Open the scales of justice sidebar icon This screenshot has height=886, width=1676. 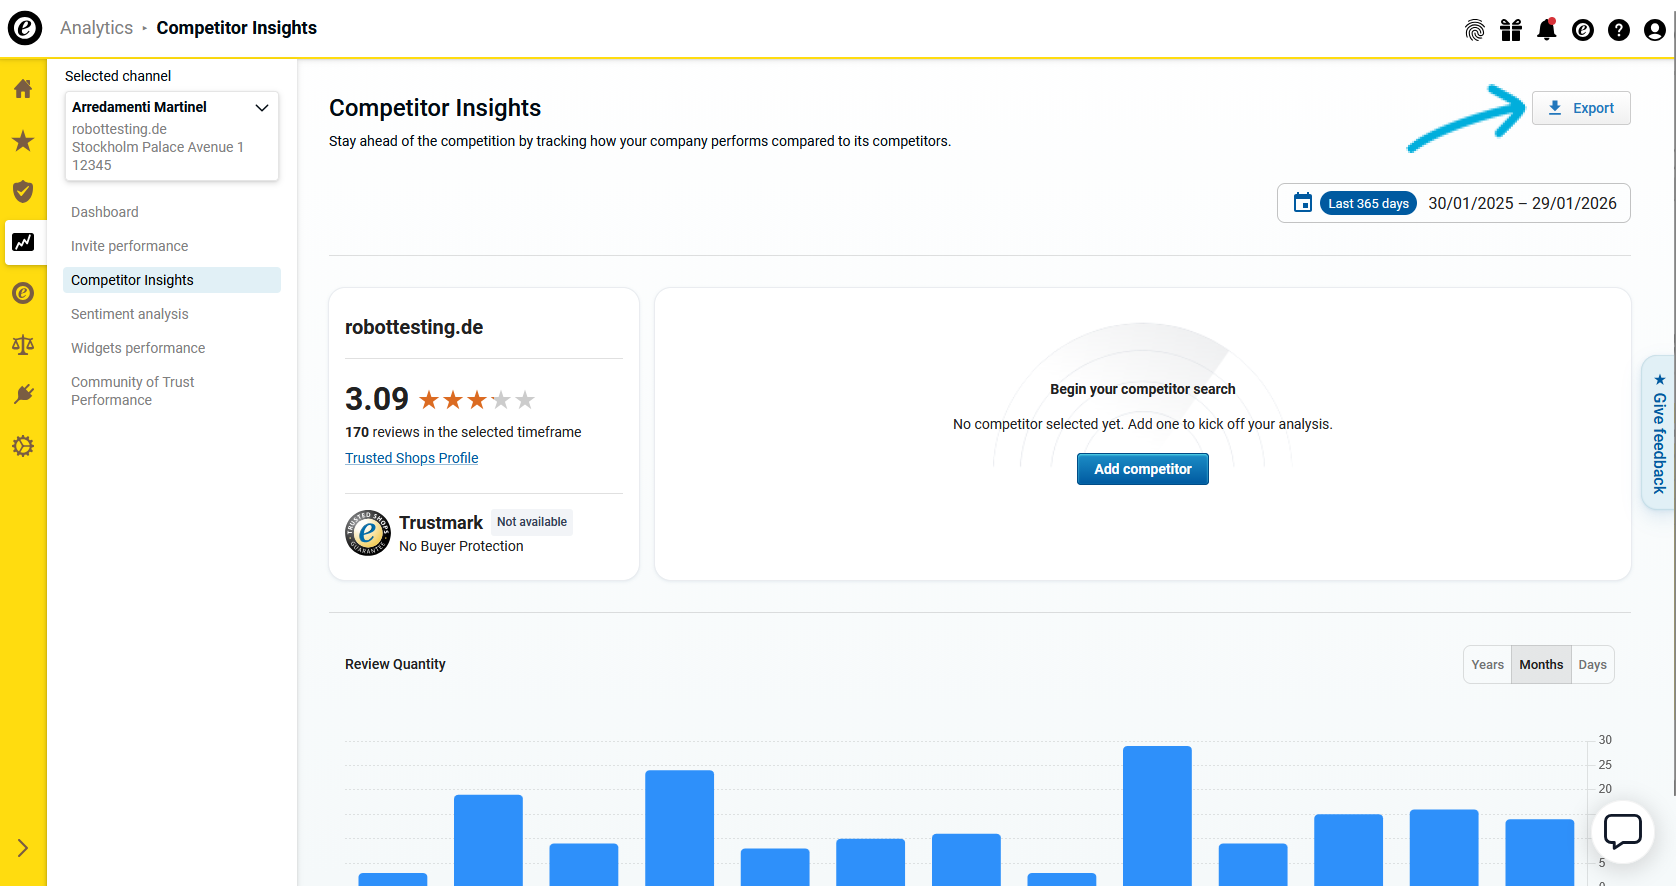[x=23, y=345]
